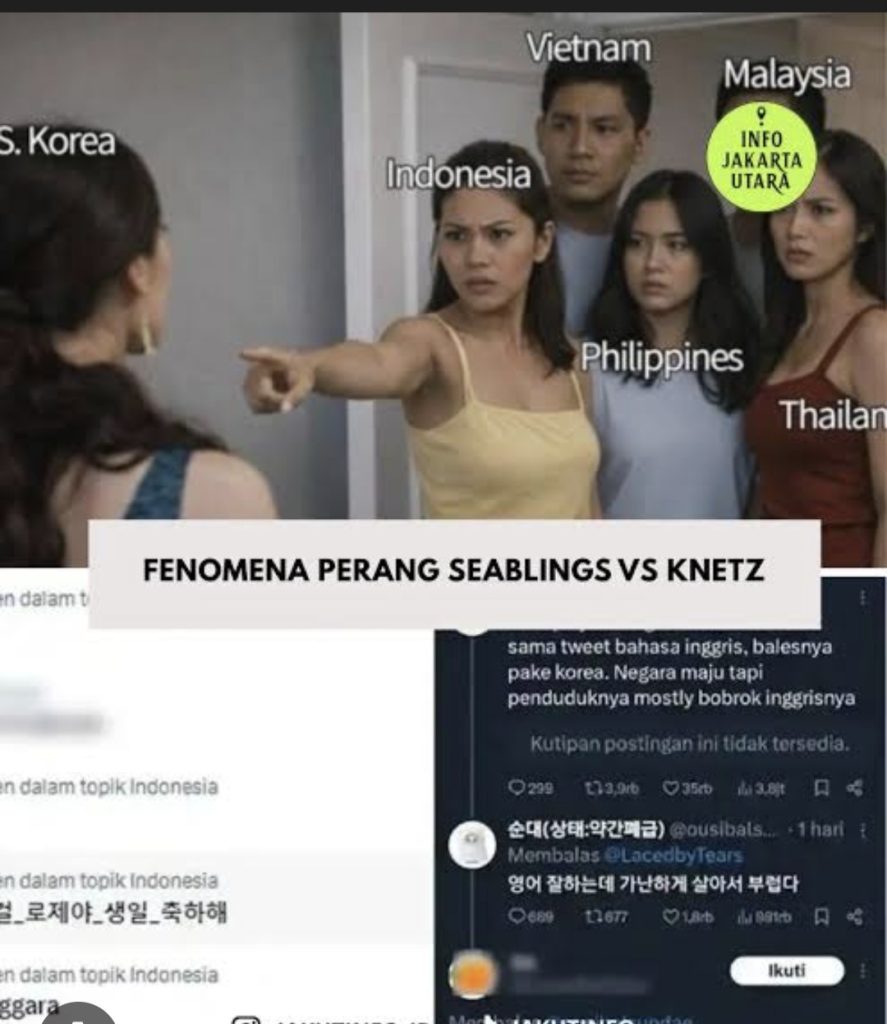
Task: Share the Korean reply tweet
Action: pyautogui.click(x=854, y=916)
